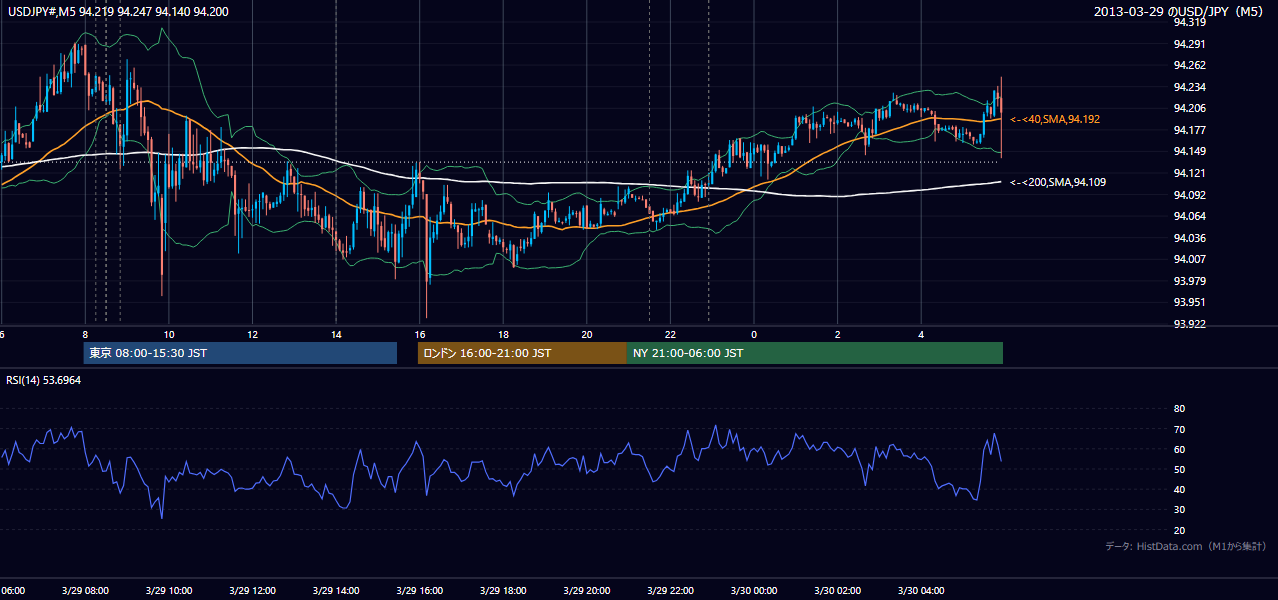The height and width of the screenshot is (600, 1278).
Task: Click hour tick 12 under price chart
Action: [252, 334]
